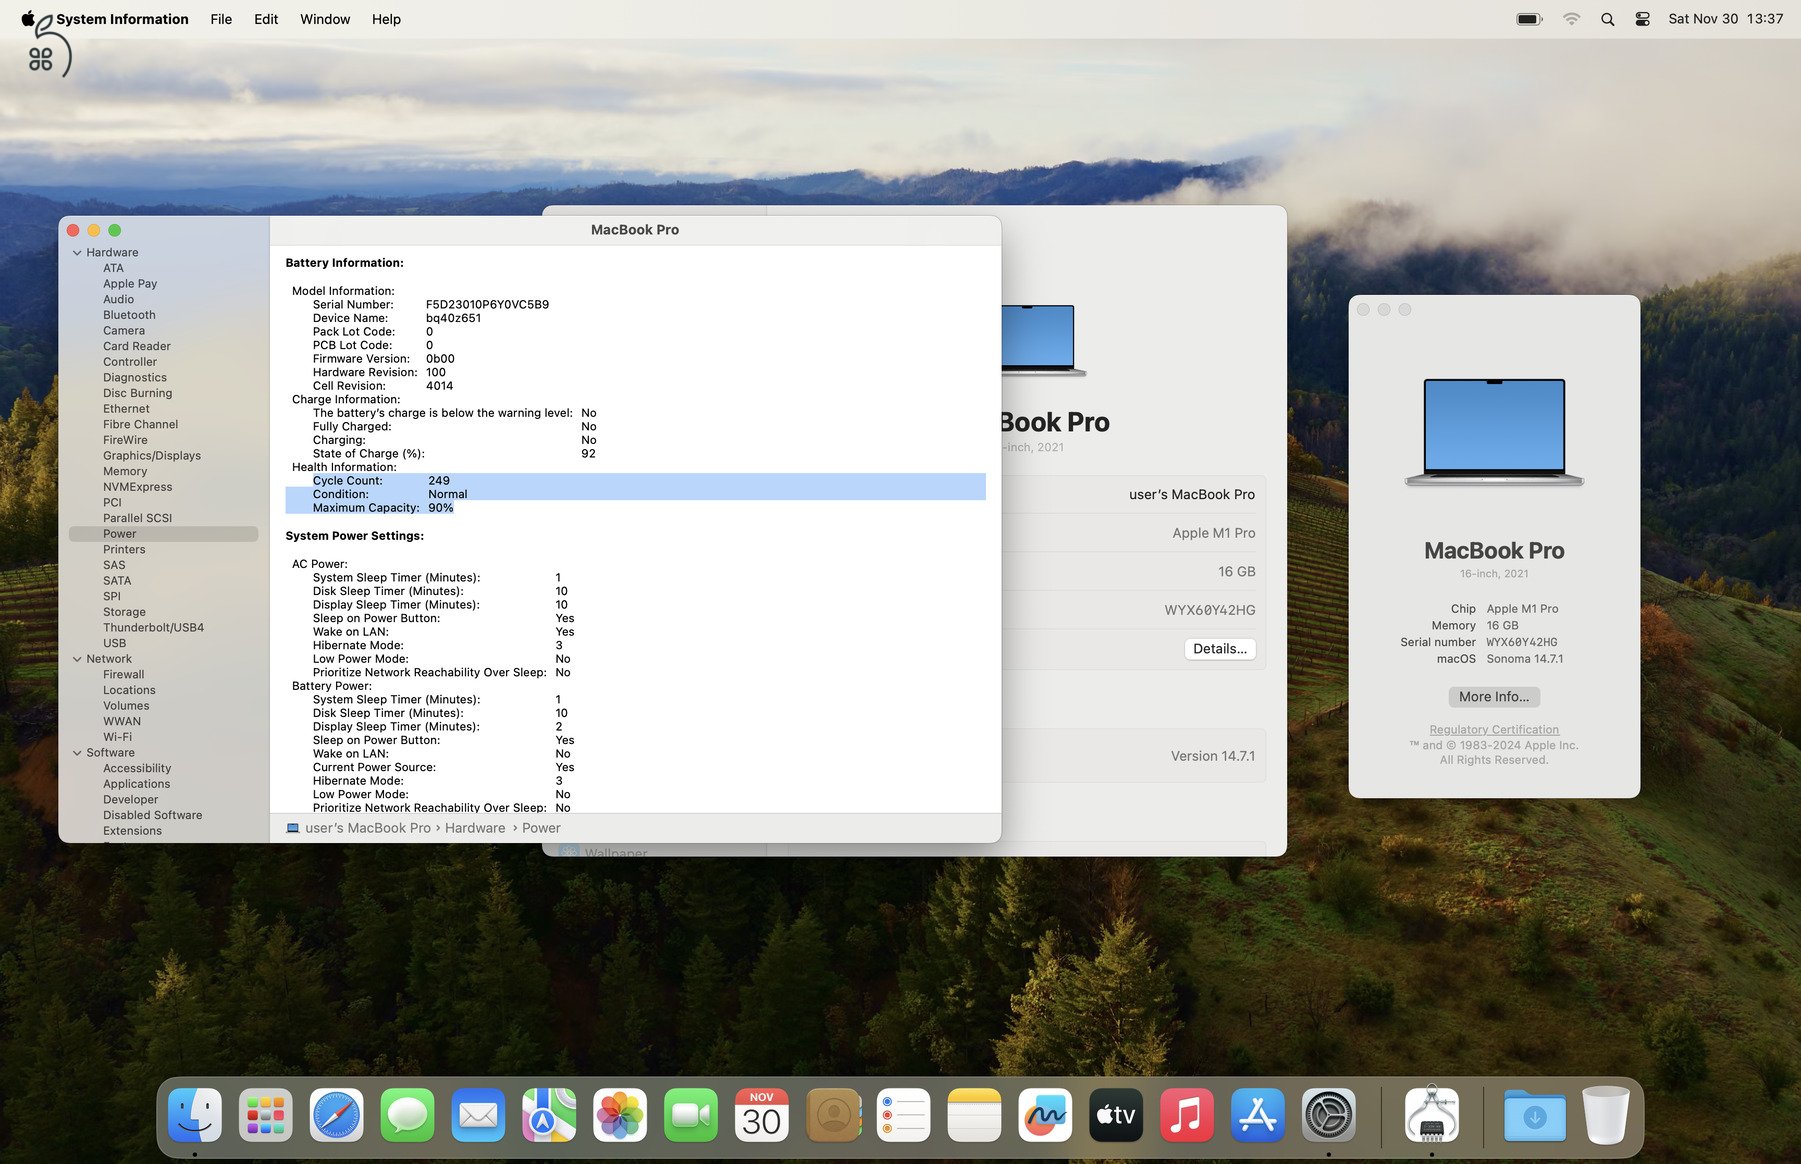The width and height of the screenshot is (1801, 1164).
Task: Open Launchpad in the Dock
Action: pos(265,1115)
